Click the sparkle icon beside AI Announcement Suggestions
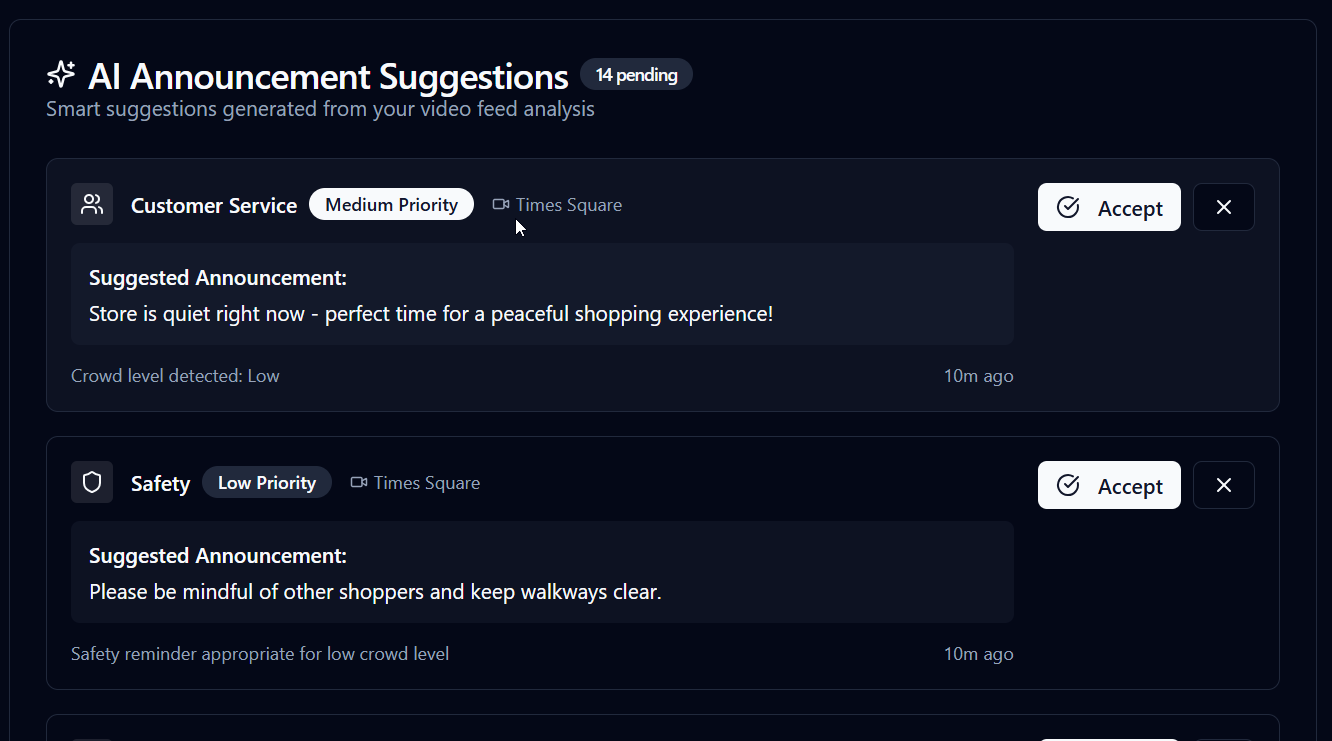This screenshot has width=1332, height=741. tap(61, 75)
